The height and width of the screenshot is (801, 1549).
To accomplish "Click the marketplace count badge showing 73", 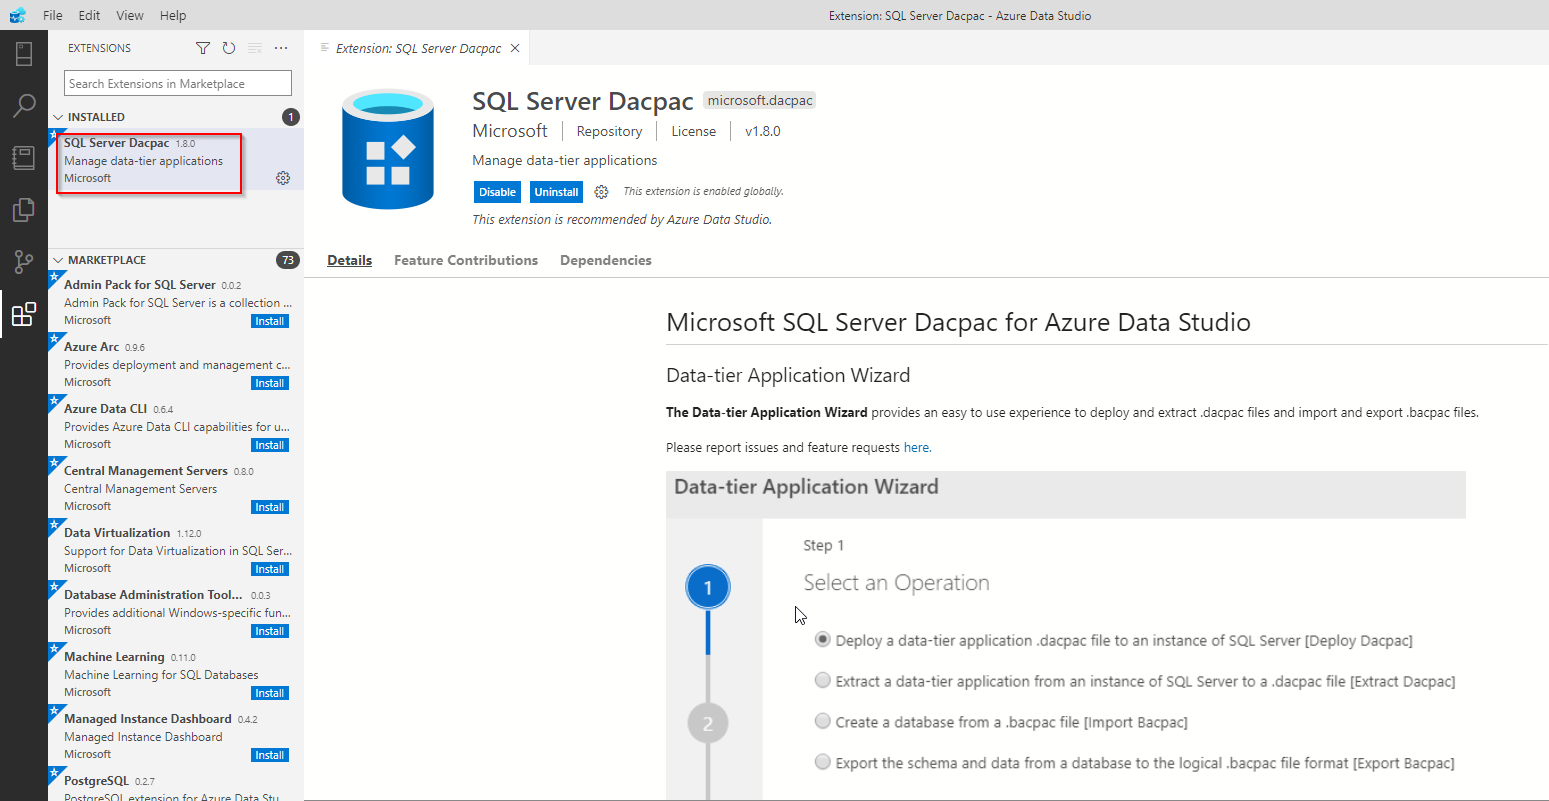I will 288,260.
